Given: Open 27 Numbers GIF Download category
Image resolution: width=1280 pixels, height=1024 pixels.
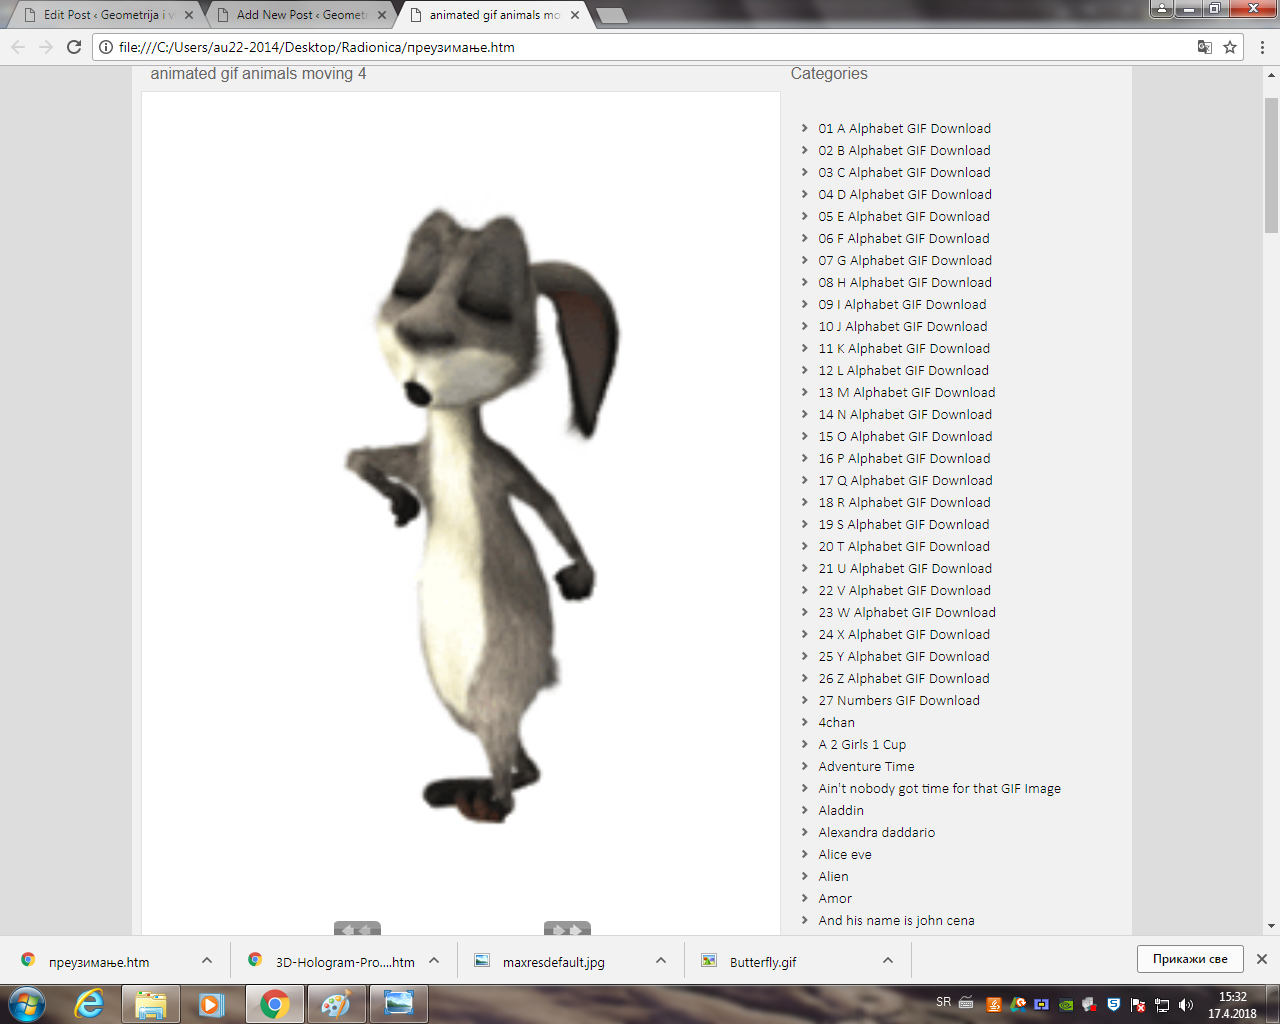Looking at the screenshot, I should click(899, 700).
